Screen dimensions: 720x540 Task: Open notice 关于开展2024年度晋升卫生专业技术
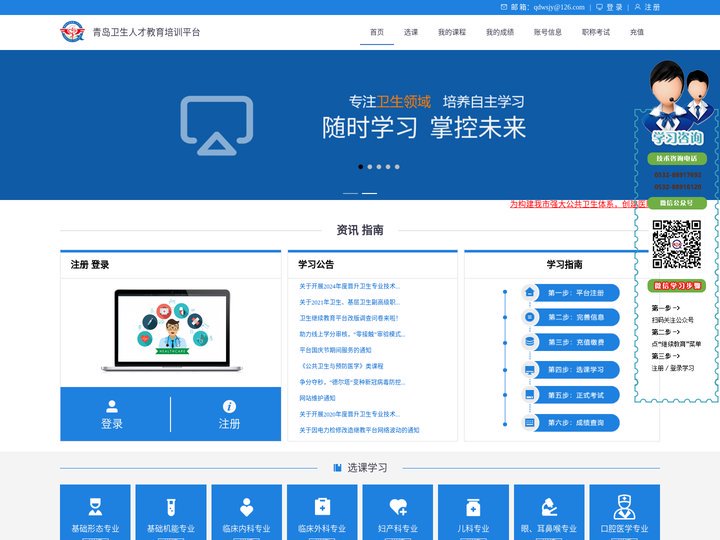click(349, 286)
